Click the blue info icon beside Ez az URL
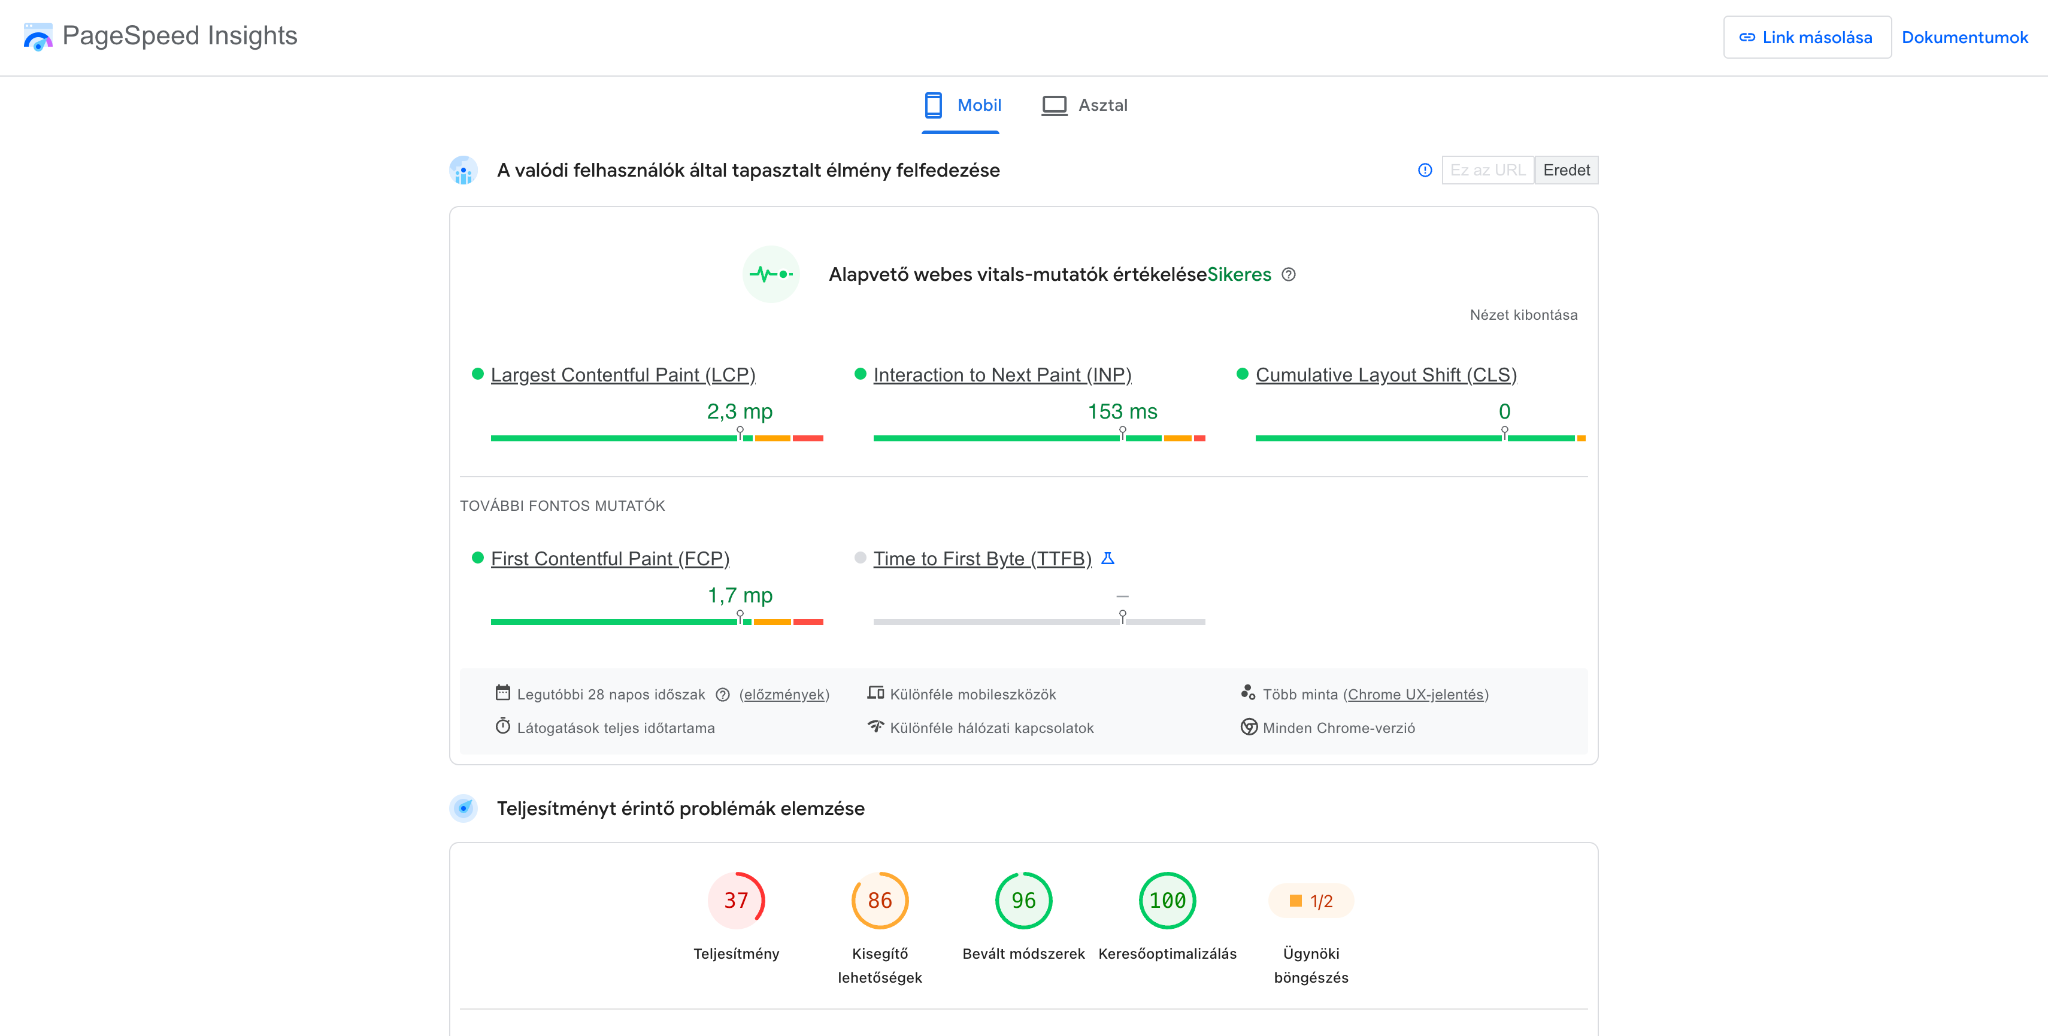Screen dimensions: 2048x1036 (x=1425, y=170)
